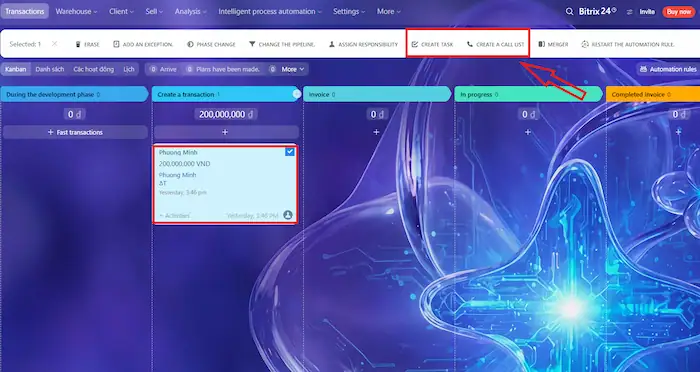700x372 pixels.
Task: Click the Erase trash icon
Action: pos(78,44)
